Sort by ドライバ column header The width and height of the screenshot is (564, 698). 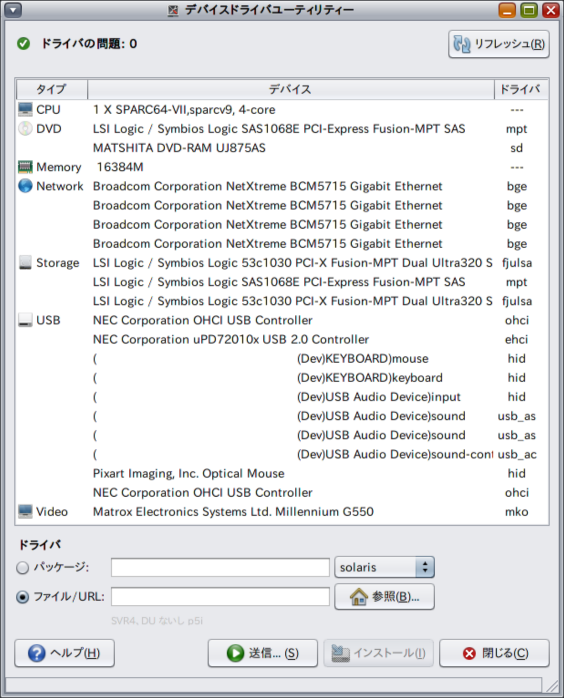(521, 89)
